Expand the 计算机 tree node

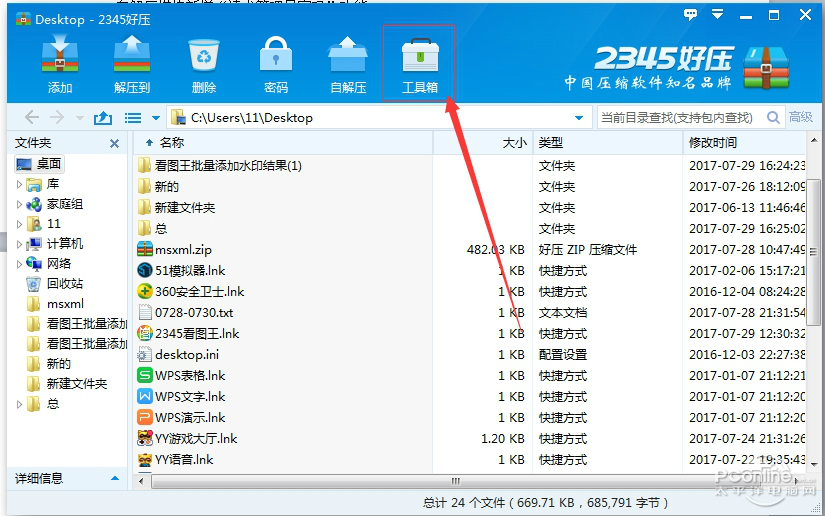coord(19,244)
